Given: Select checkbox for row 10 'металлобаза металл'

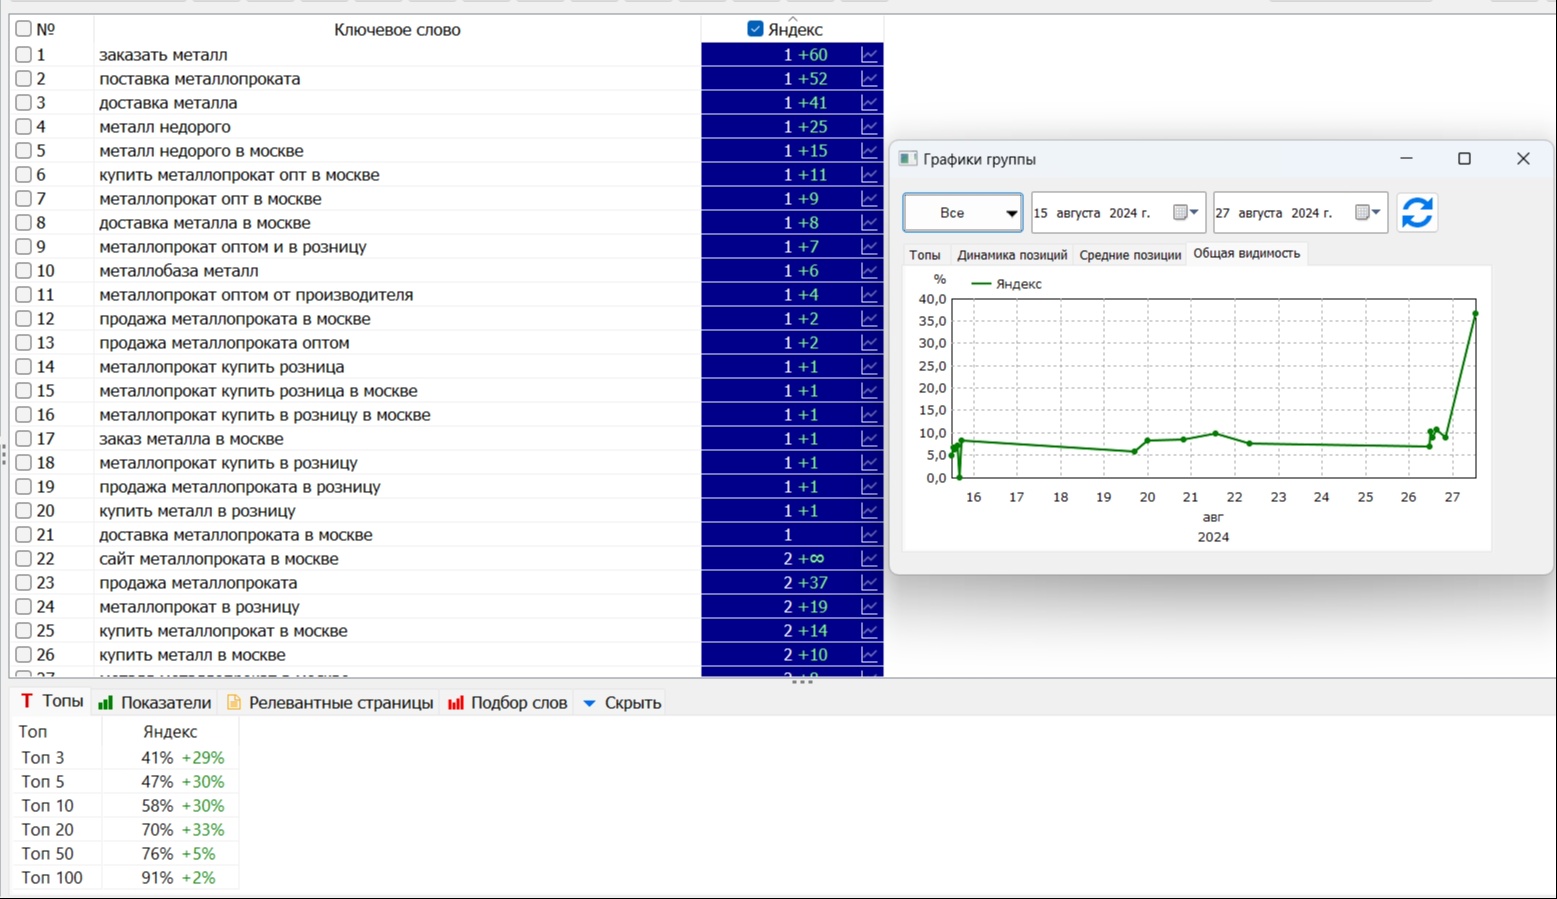Looking at the screenshot, I should [x=24, y=271].
